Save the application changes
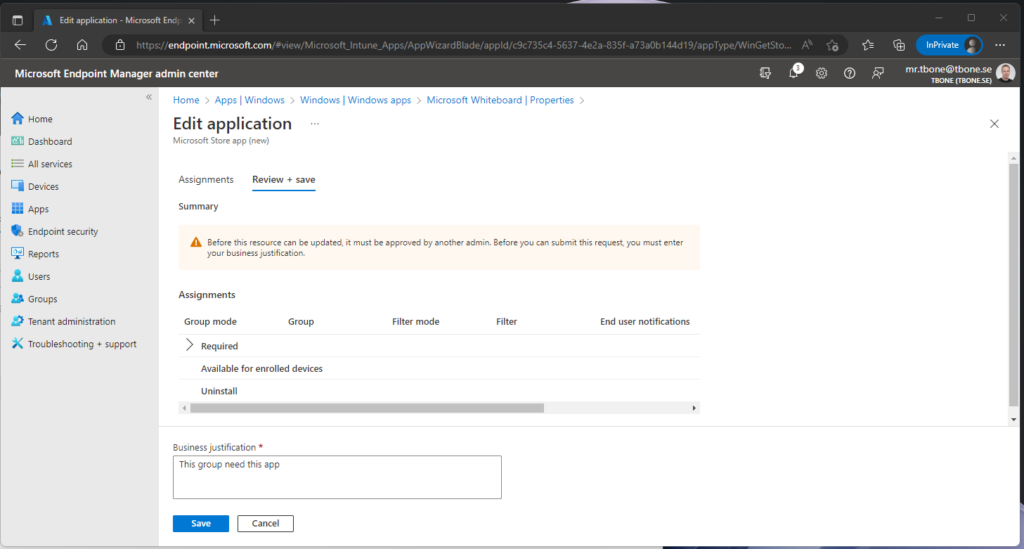Viewport: 1024px width, 549px height. point(200,524)
